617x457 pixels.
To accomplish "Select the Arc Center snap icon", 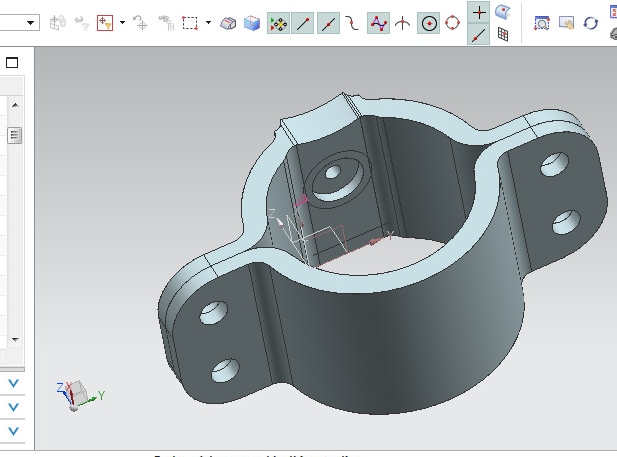I will (429, 22).
